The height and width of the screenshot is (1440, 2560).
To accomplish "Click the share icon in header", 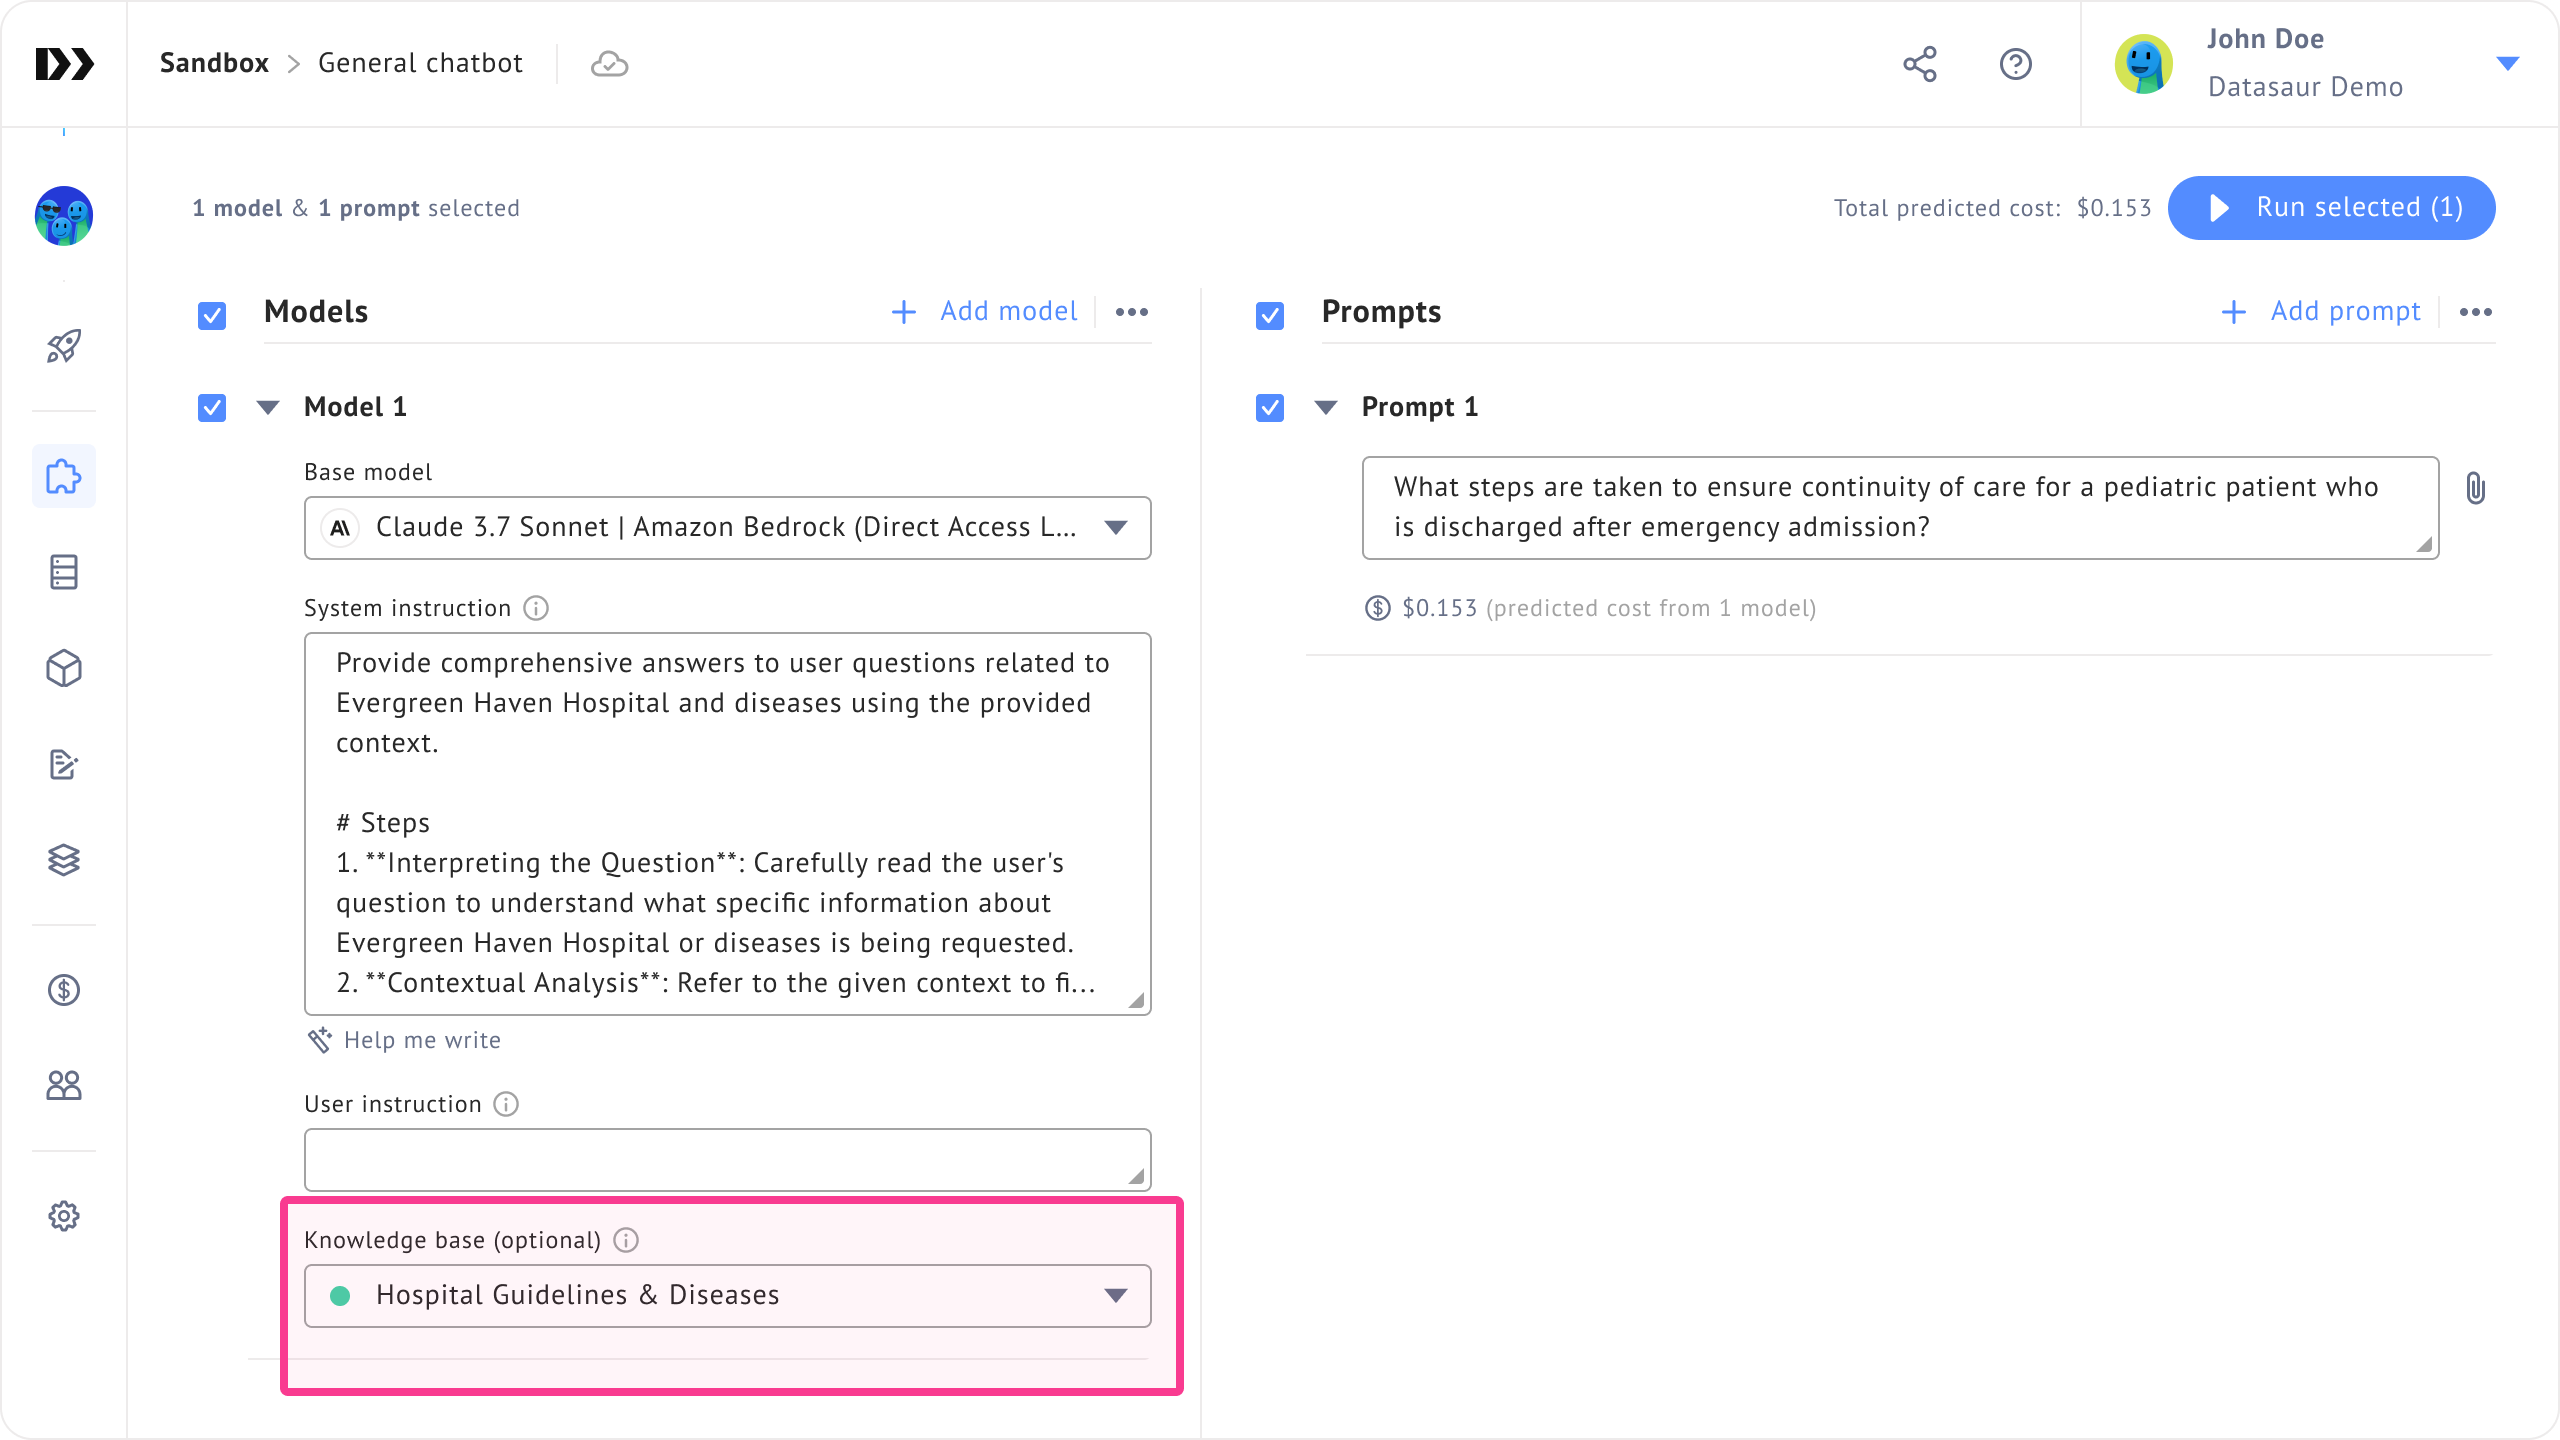I will click(1919, 64).
